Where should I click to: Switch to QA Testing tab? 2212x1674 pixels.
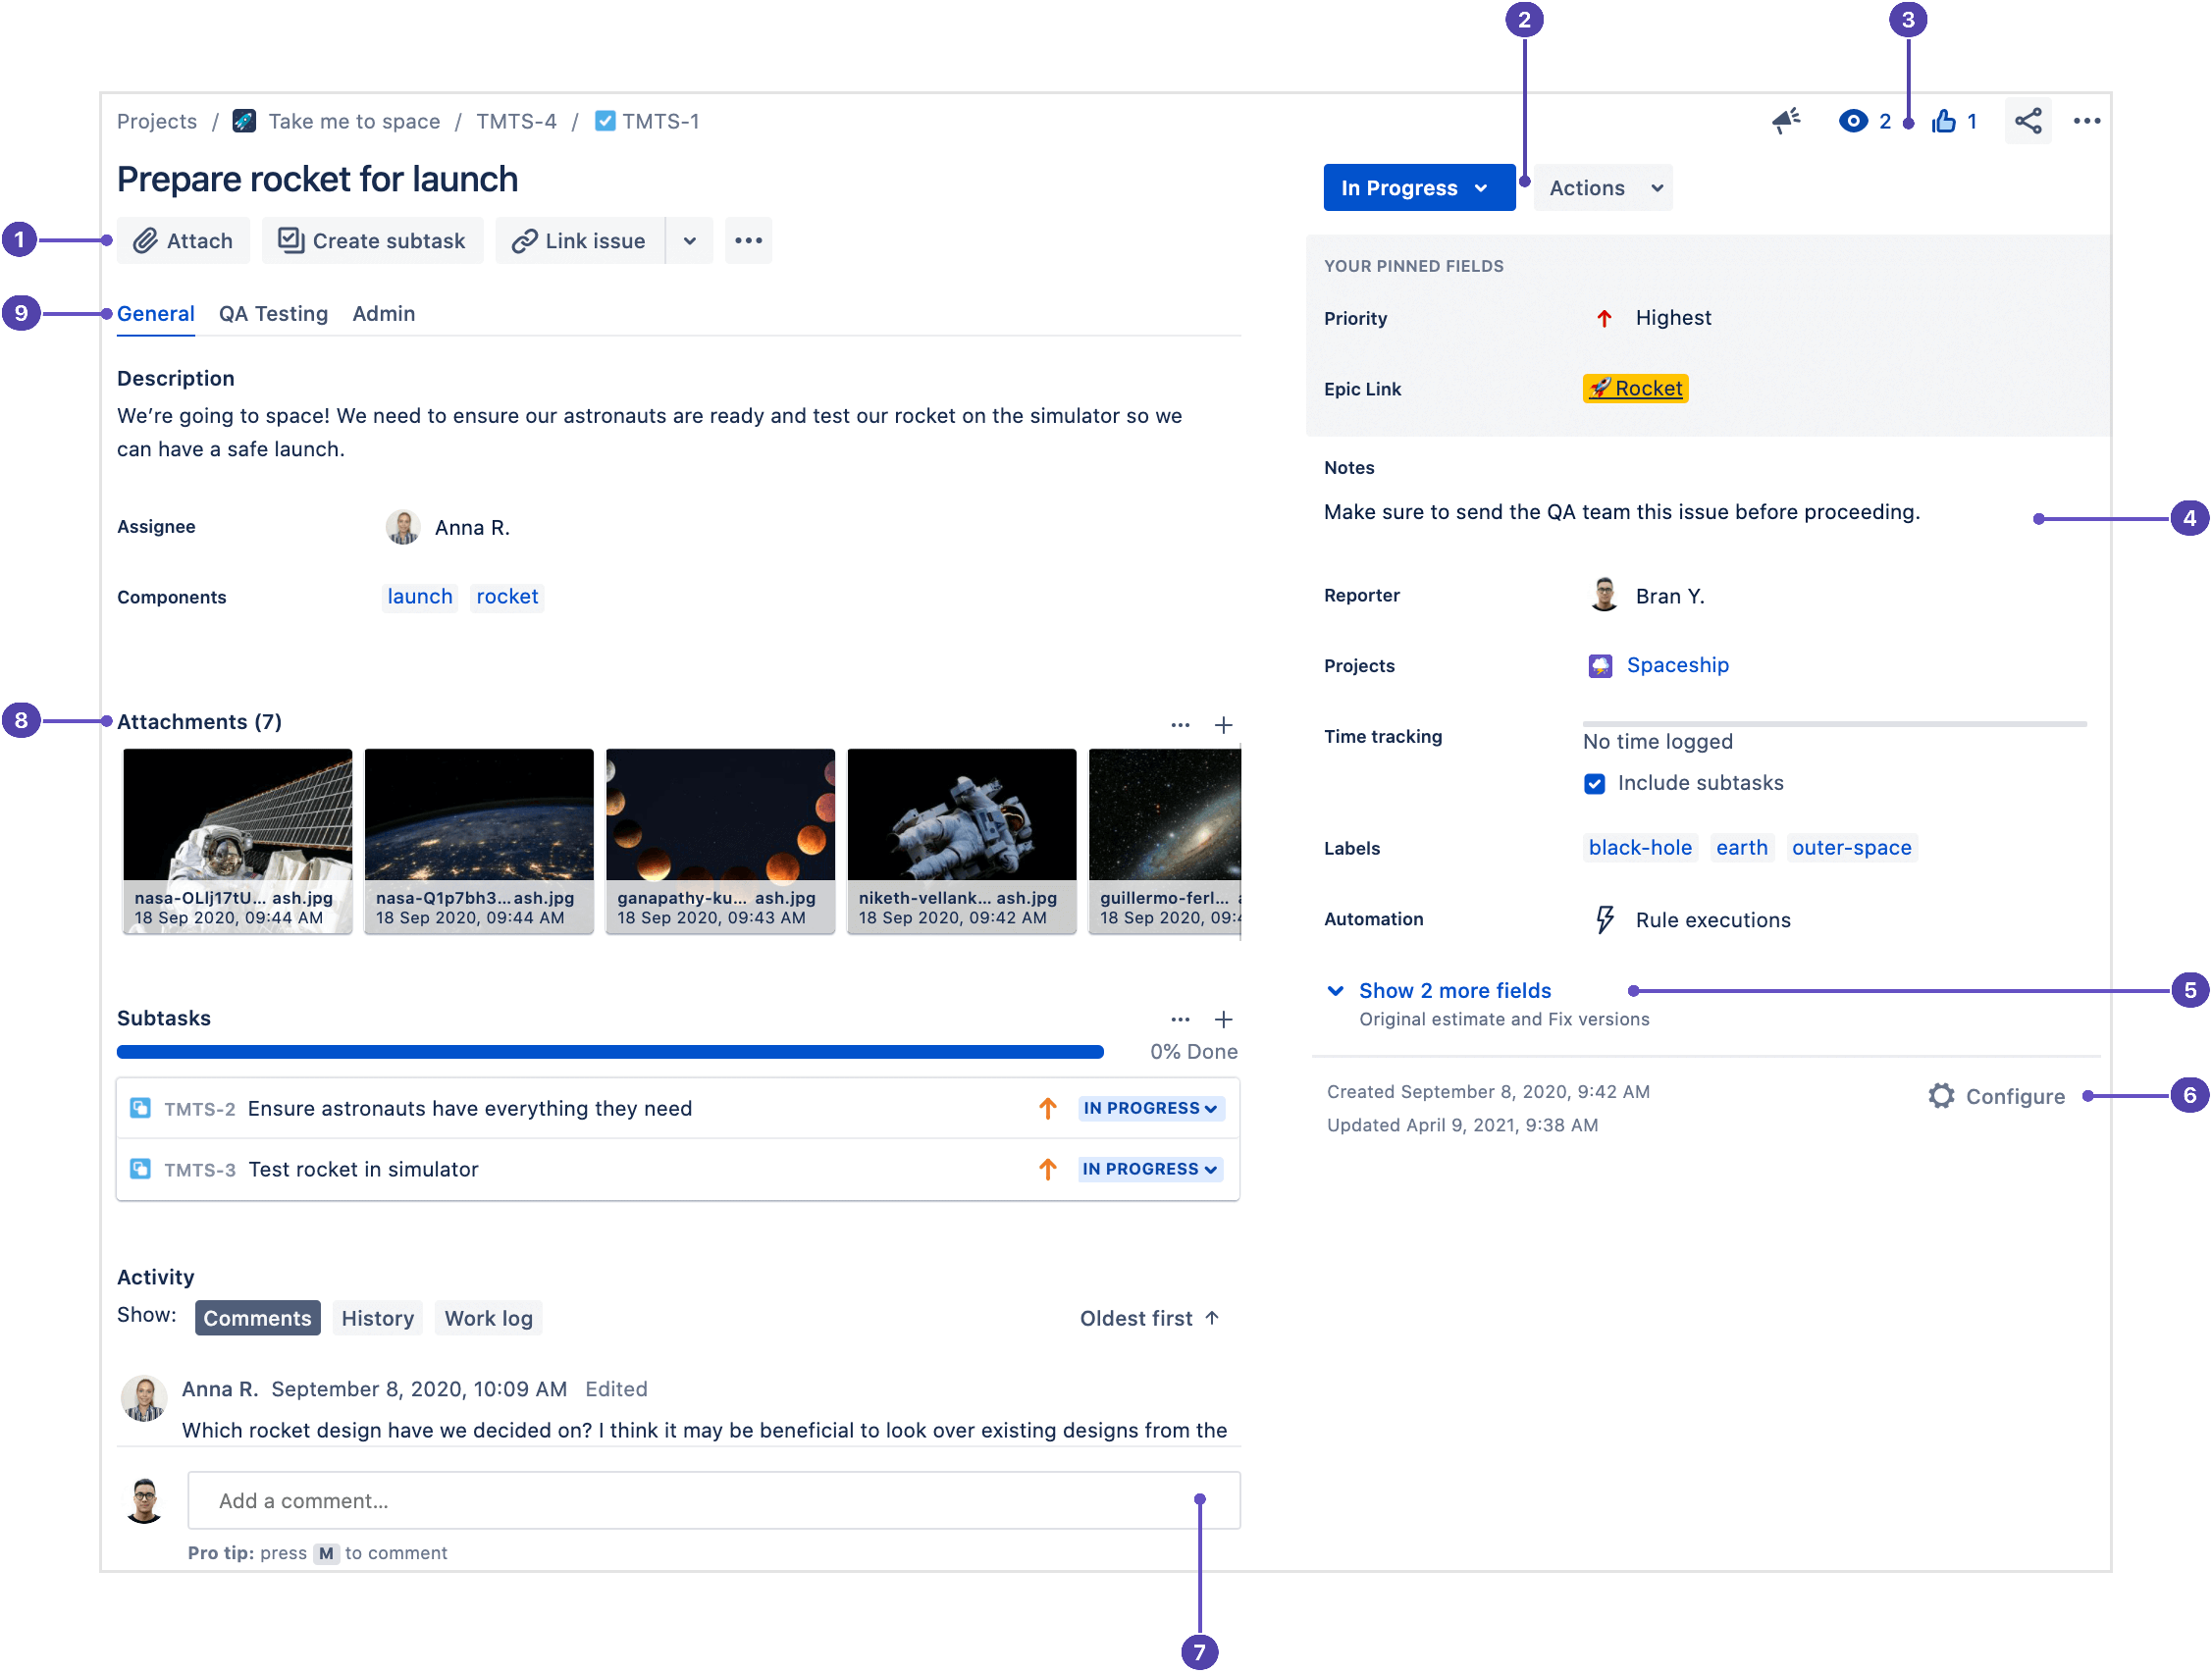pyautogui.click(x=273, y=313)
